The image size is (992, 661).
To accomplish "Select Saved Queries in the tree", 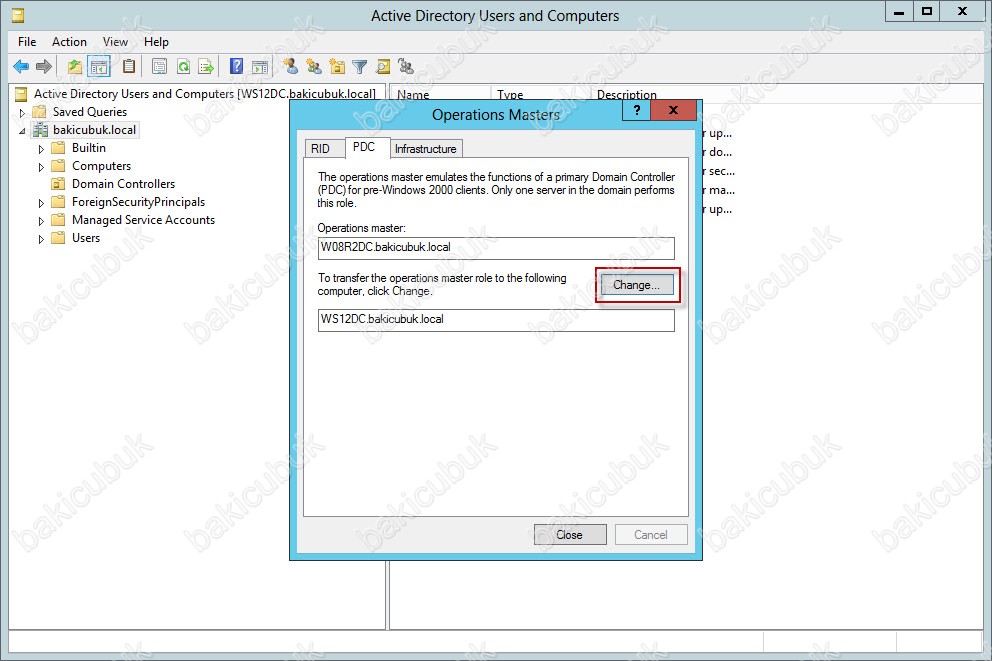I will tap(90, 112).
